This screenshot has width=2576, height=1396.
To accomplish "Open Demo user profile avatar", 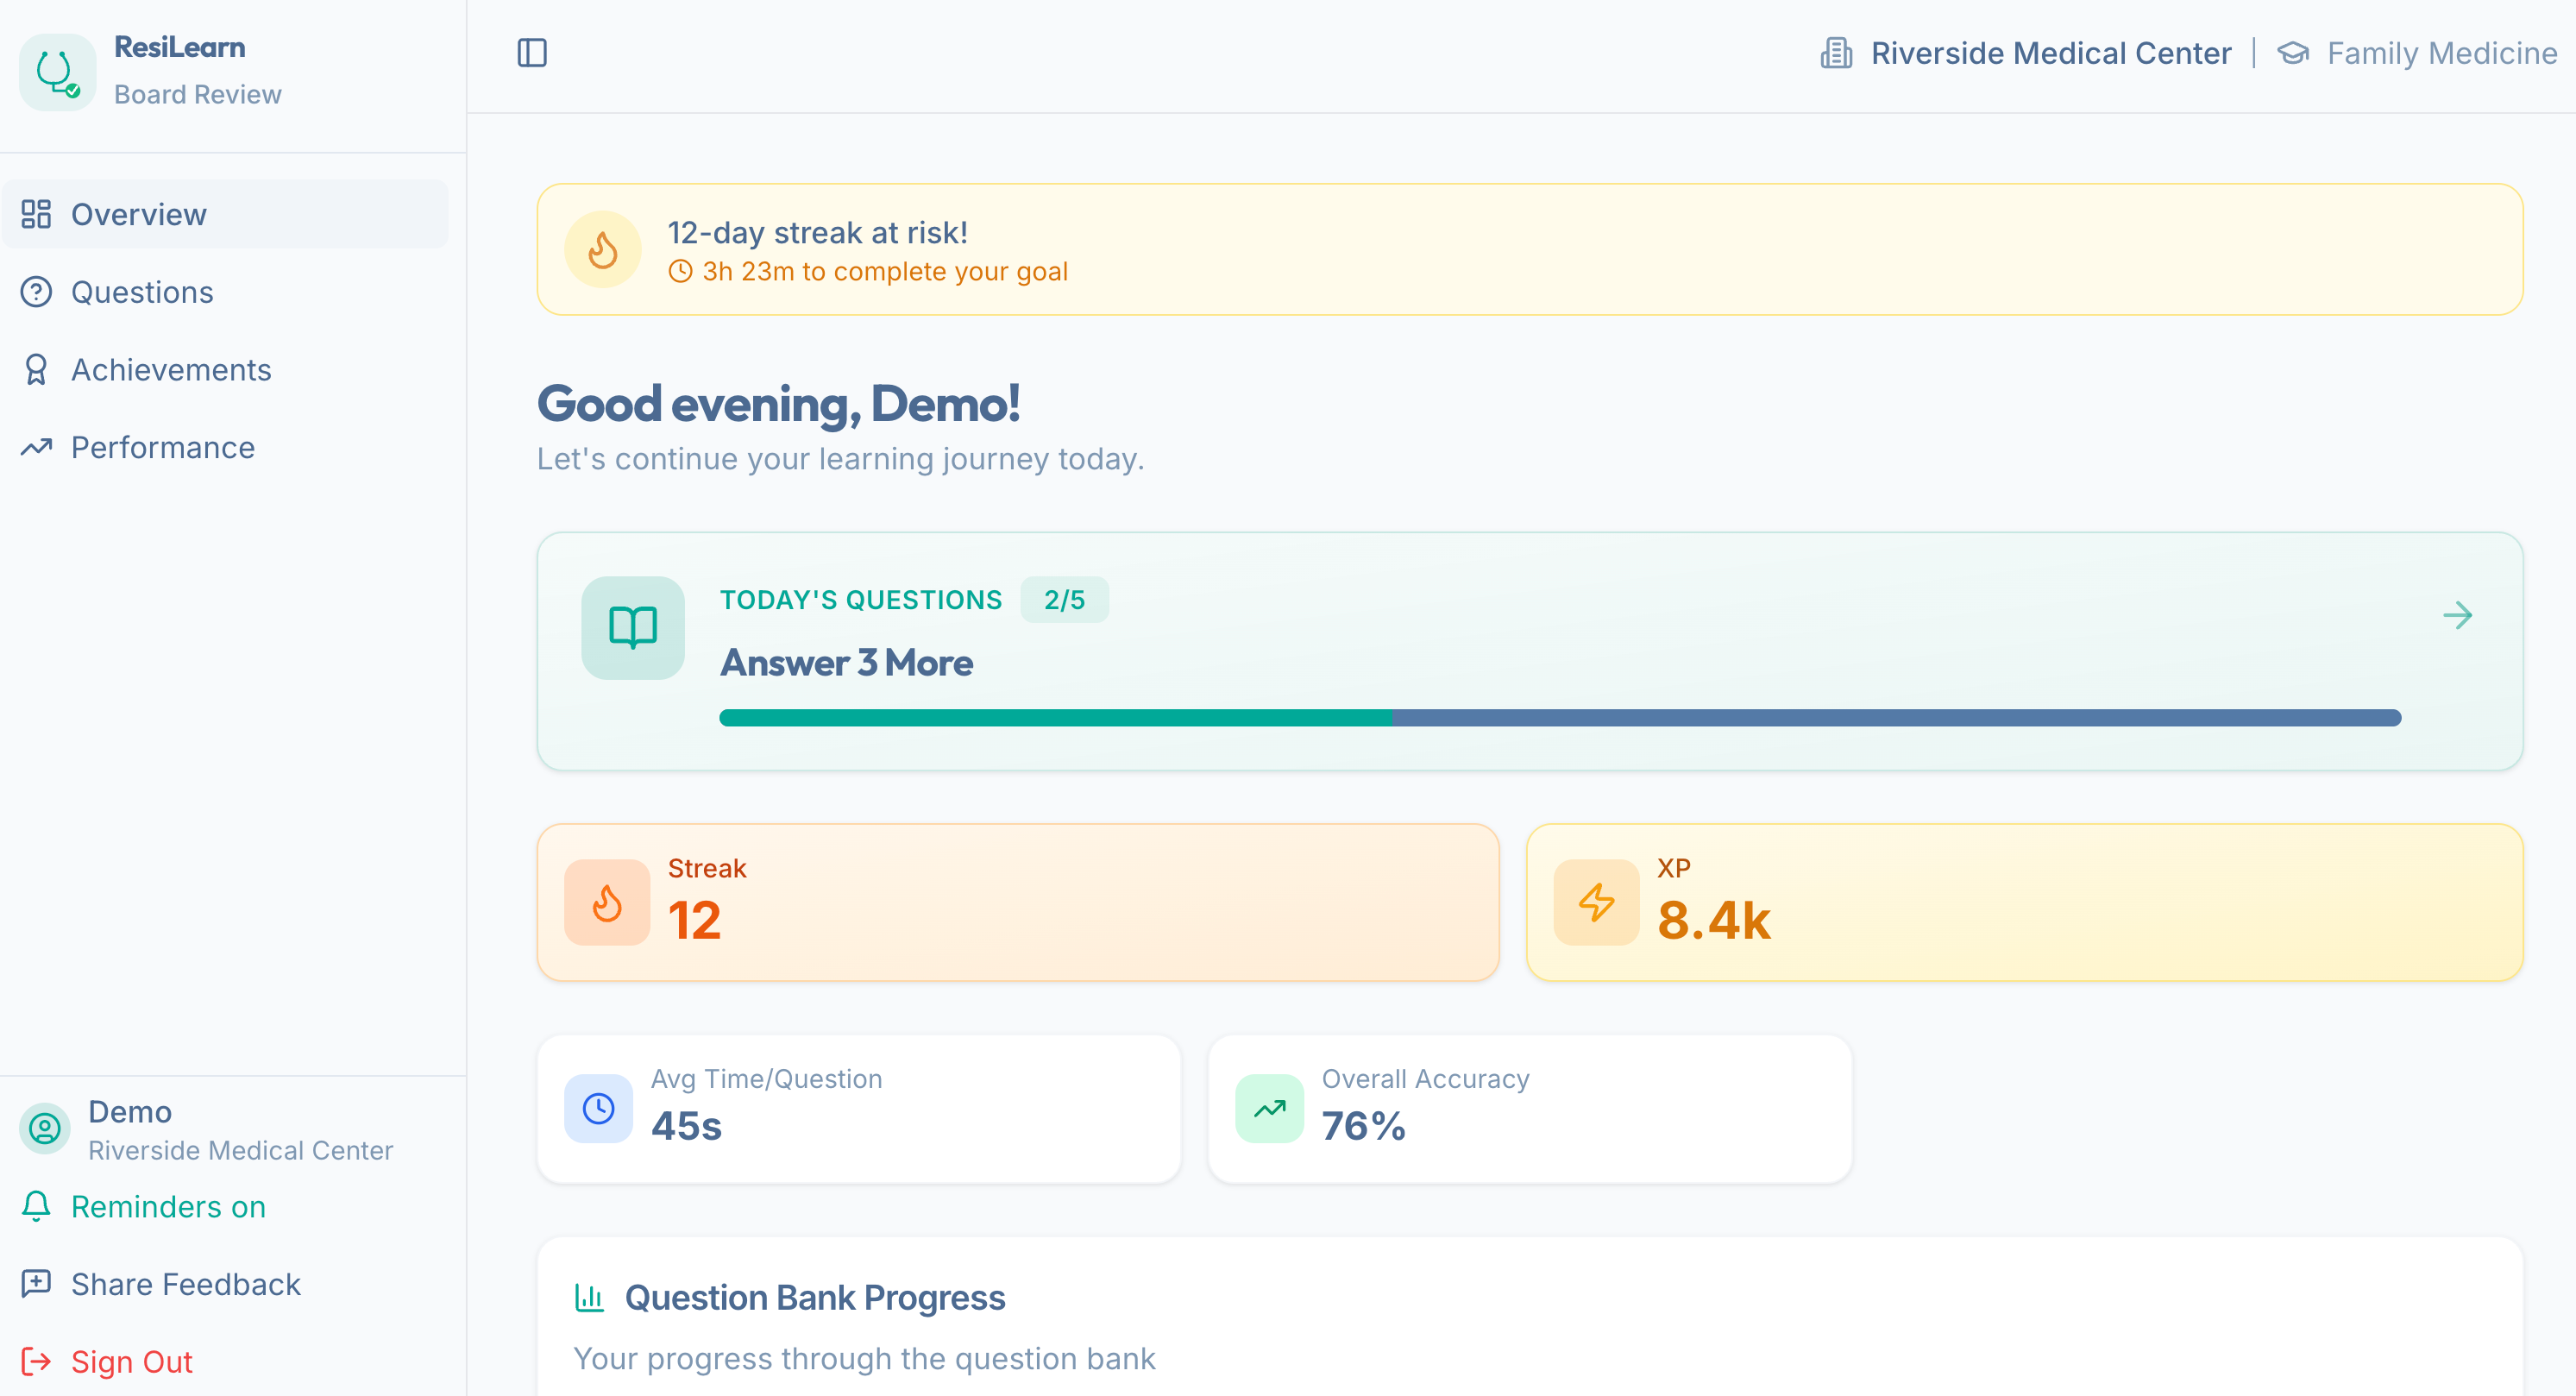I will (44, 1129).
